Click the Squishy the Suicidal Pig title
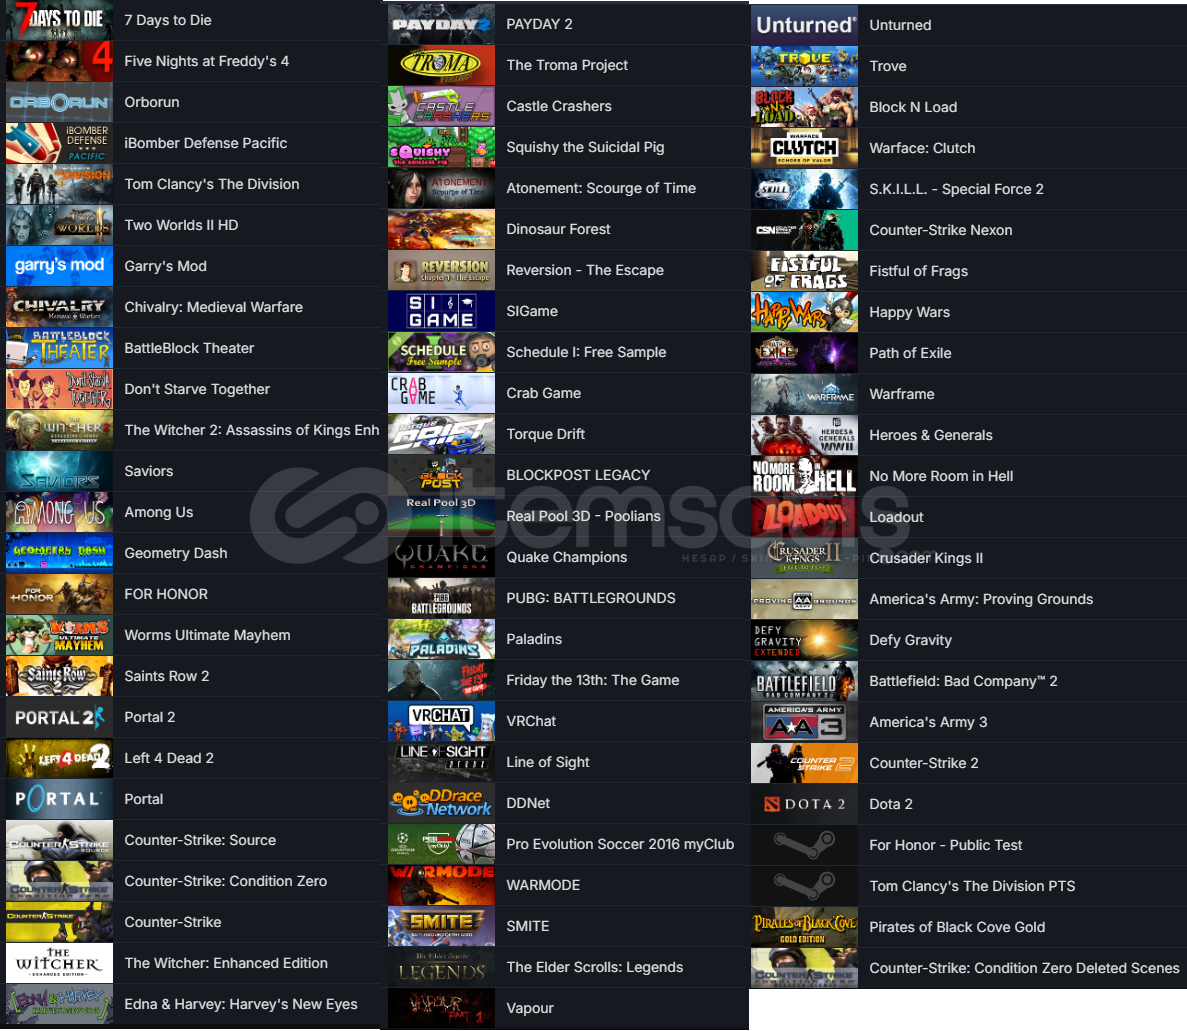The width and height of the screenshot is (1187, 1031). (x=585, y=148)
